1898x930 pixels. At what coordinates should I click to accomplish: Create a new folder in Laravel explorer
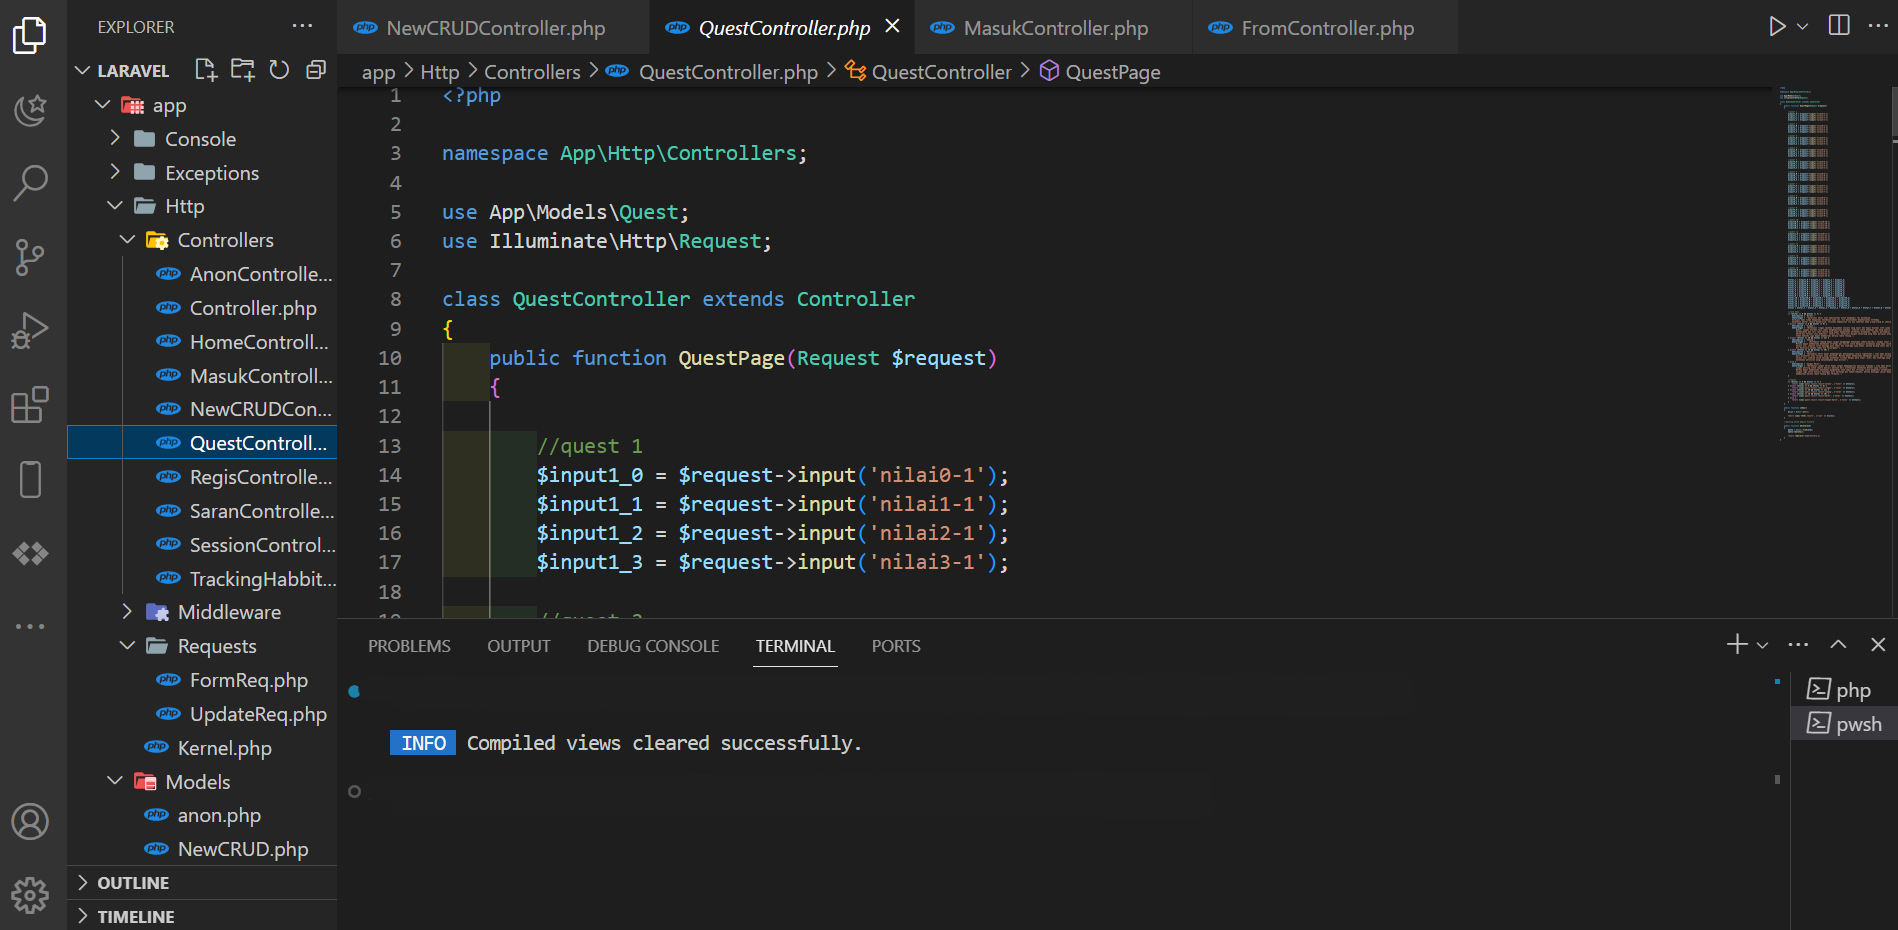click(x=243, y=69)
